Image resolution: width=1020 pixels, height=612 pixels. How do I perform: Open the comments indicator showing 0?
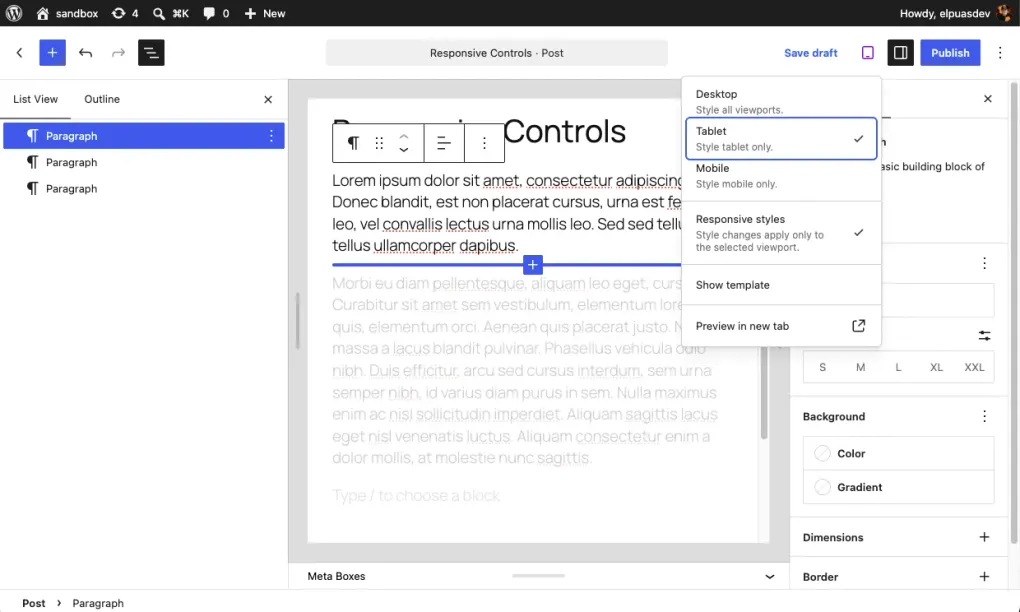click(216, 13)
